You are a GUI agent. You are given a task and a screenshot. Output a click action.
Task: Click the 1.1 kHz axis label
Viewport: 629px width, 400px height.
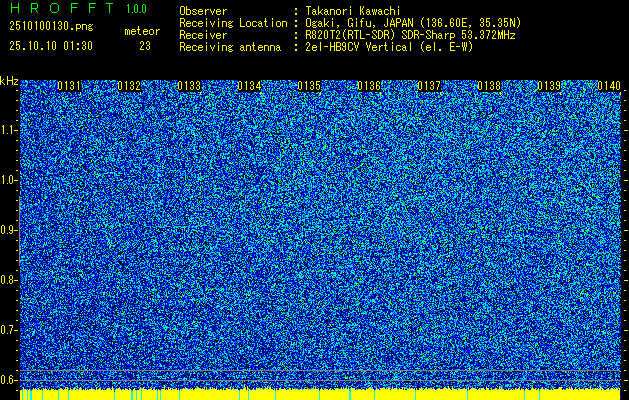tap(8, 130)
